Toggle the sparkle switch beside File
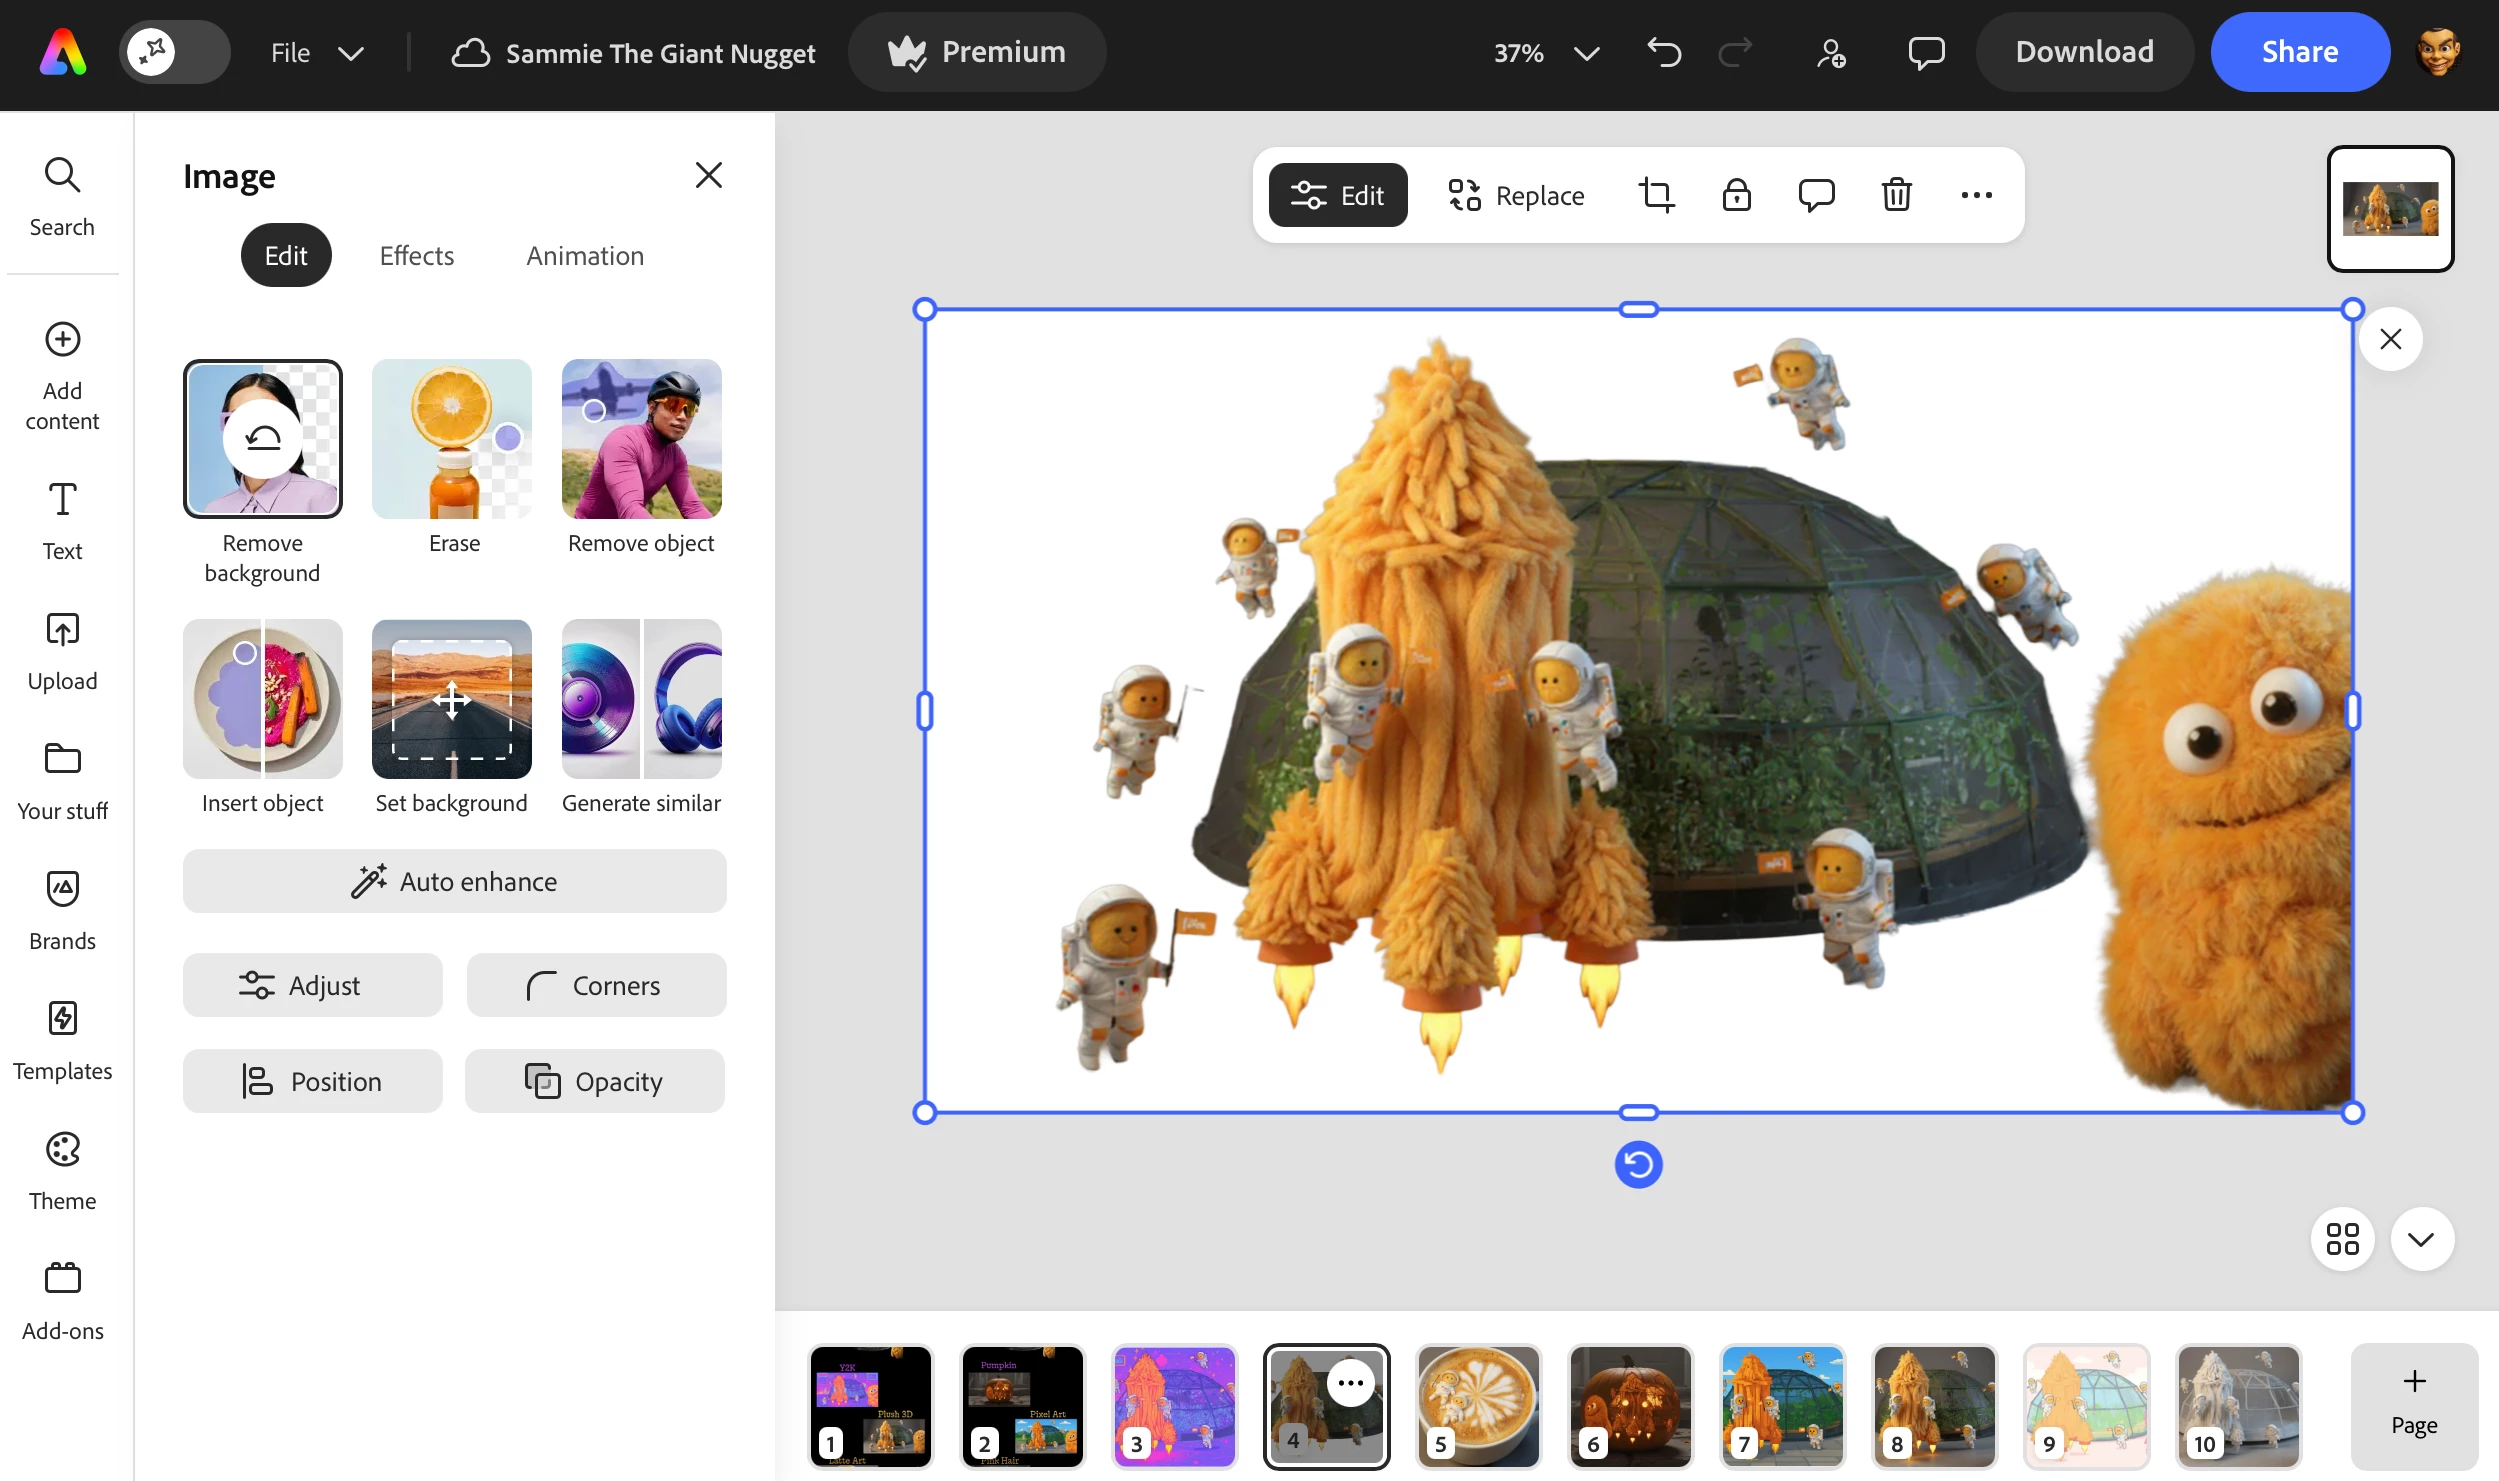 (175, 52)
